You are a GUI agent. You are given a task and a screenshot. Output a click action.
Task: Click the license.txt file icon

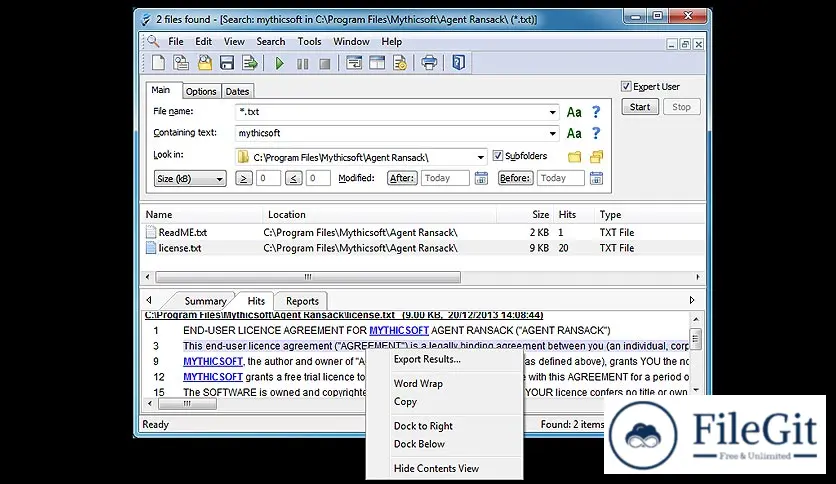(151, 248)
